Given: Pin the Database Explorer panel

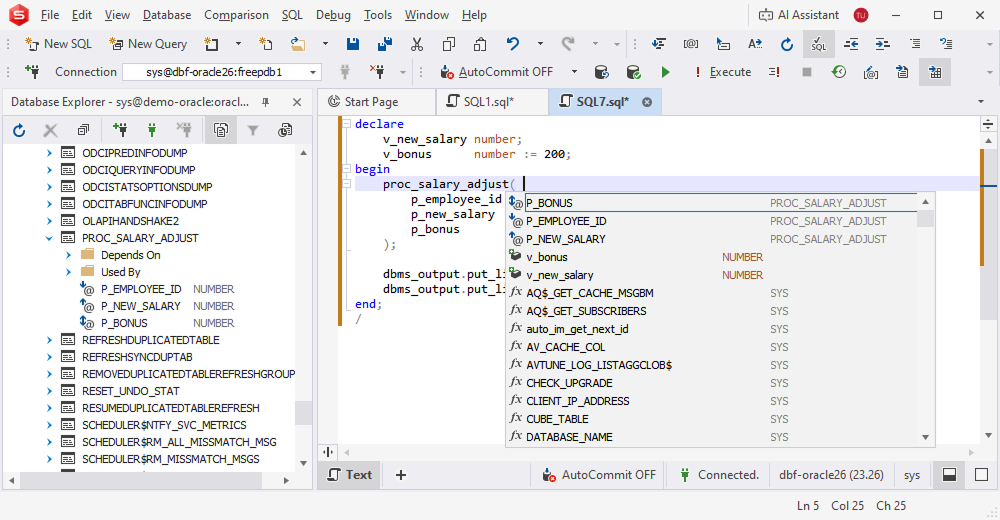Looking at the screenshot, I should coord(266,102).
